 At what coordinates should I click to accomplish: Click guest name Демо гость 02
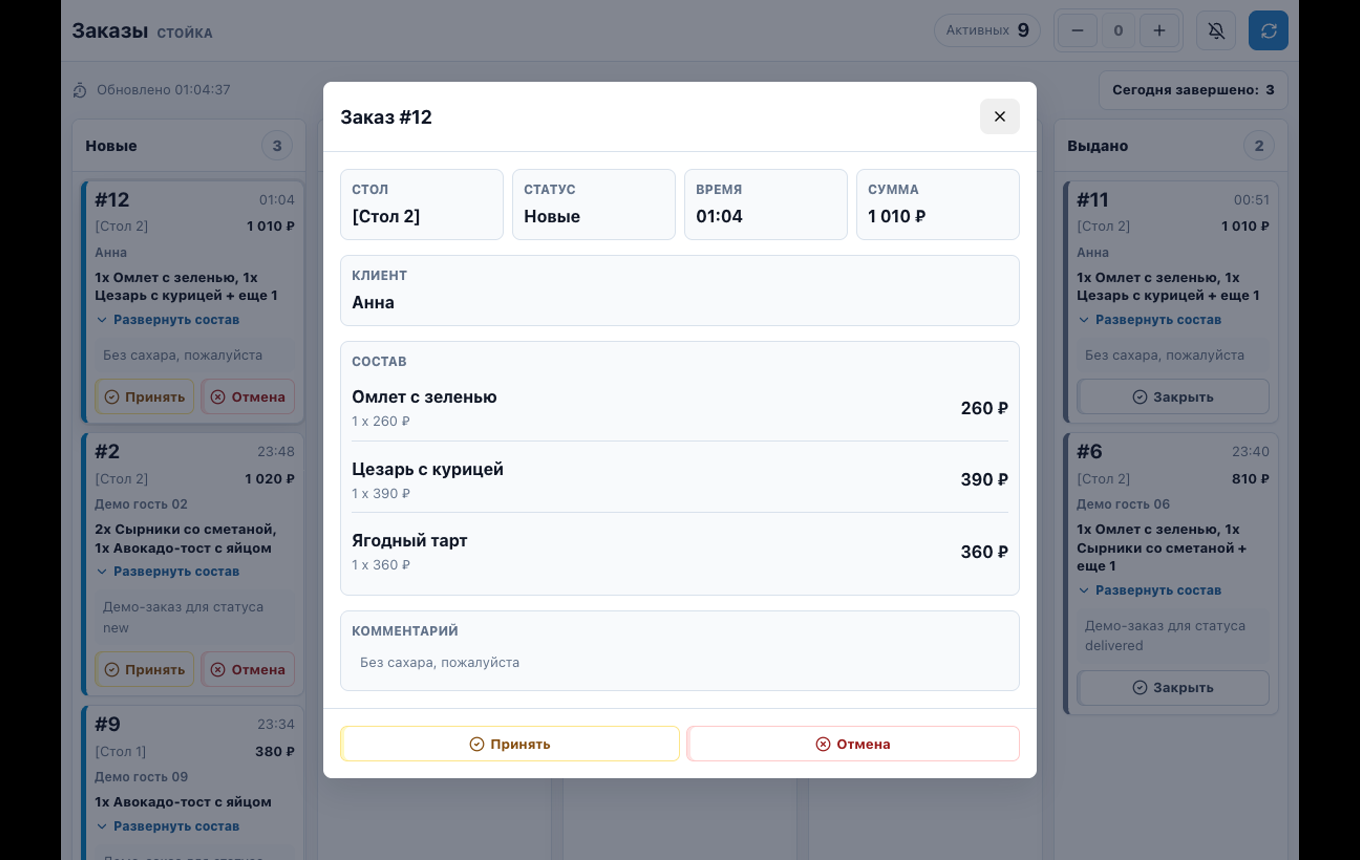click(141, 504)
